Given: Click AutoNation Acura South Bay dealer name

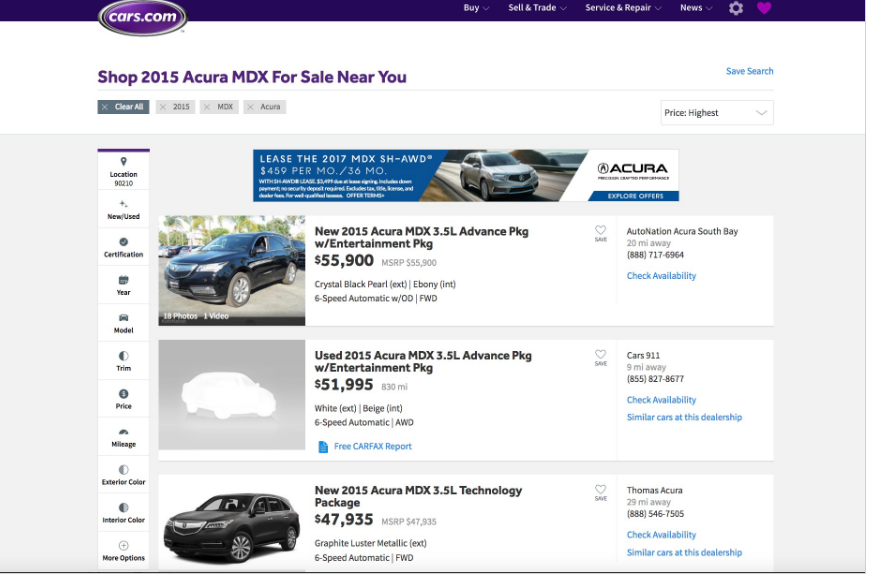Looking at the screenshot, I should pyautogui.click(x=682, y=231).
